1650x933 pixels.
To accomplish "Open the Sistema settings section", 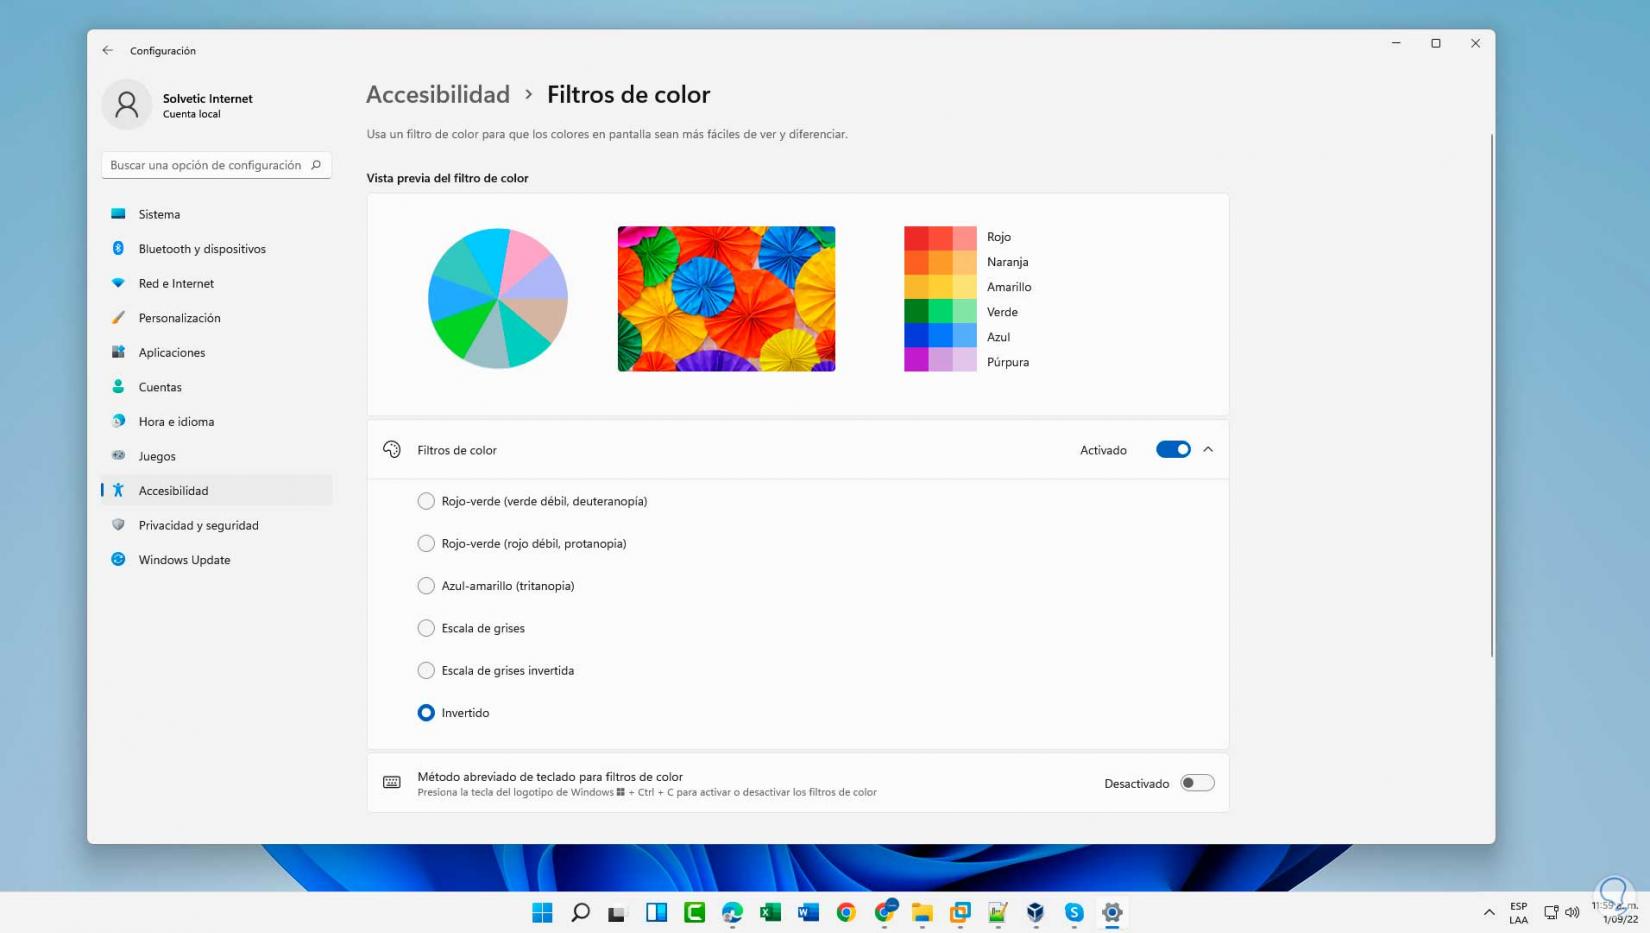I will click(x=160, y=214).
